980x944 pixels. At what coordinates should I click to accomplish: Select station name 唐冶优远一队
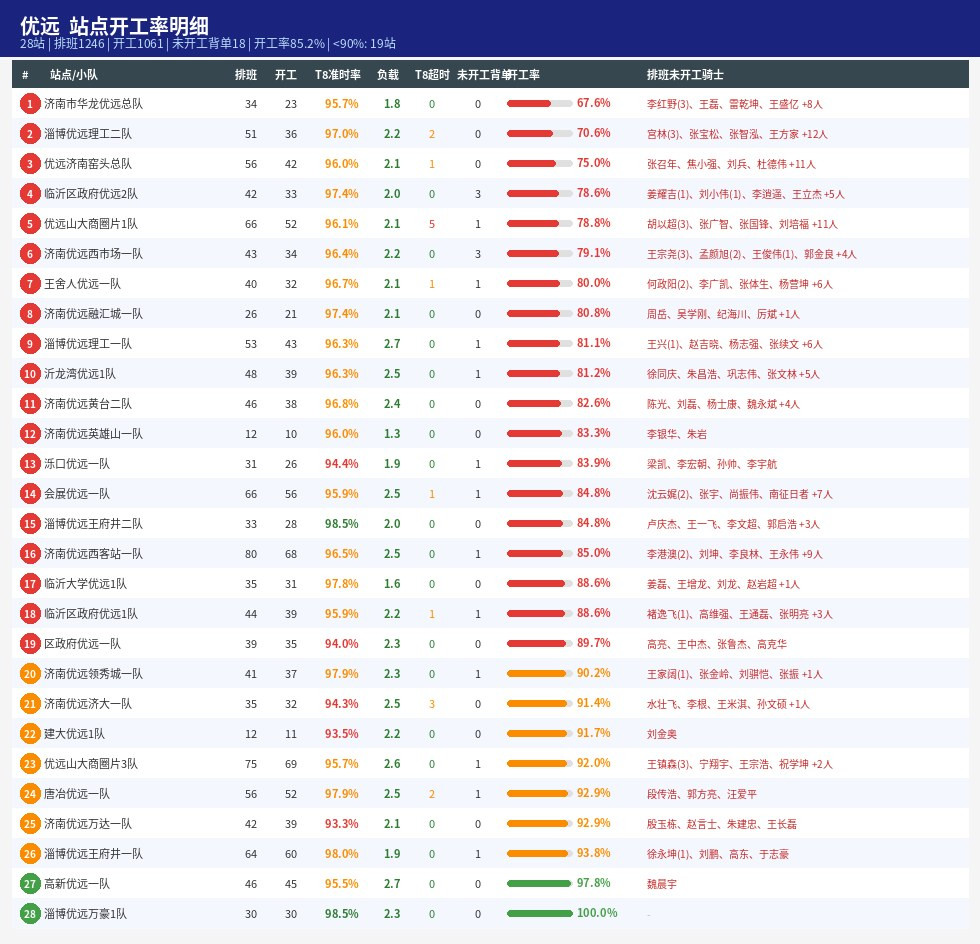pos(76,794)
